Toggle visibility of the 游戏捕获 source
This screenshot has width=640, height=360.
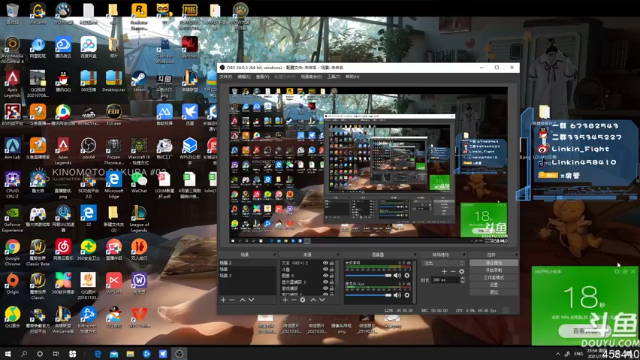click(325, 288)
